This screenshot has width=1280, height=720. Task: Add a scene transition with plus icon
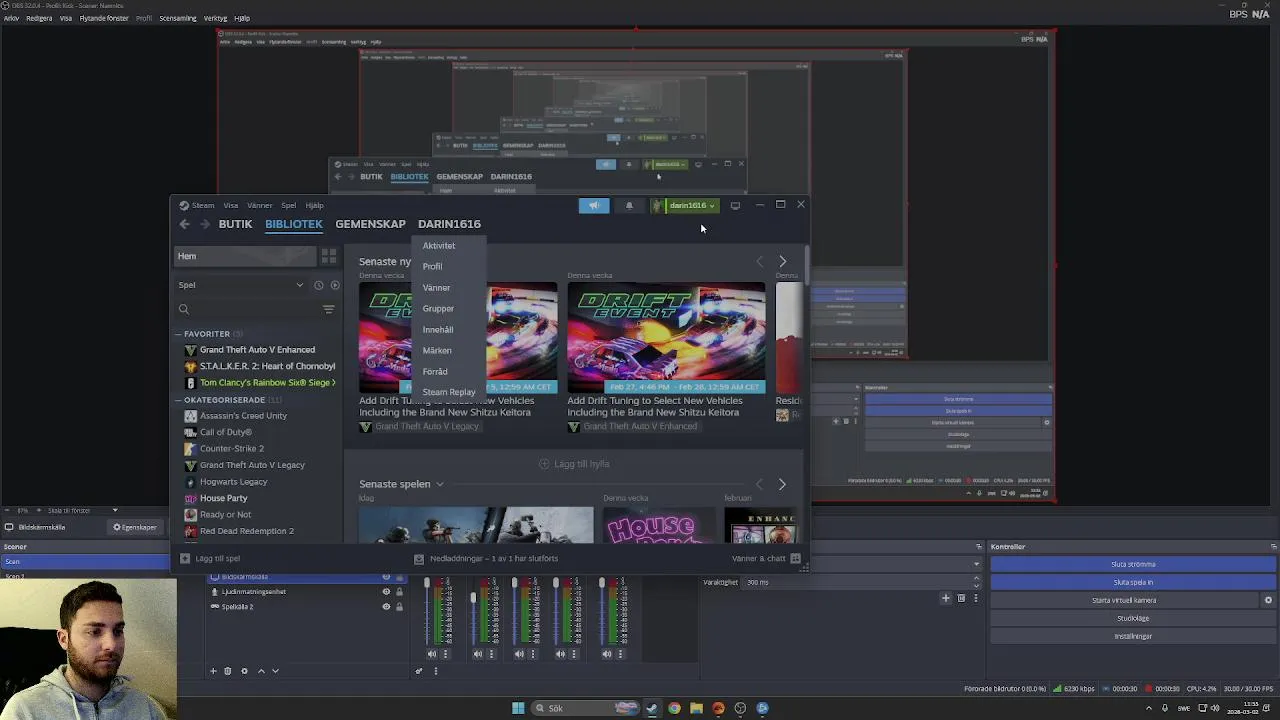945,598
